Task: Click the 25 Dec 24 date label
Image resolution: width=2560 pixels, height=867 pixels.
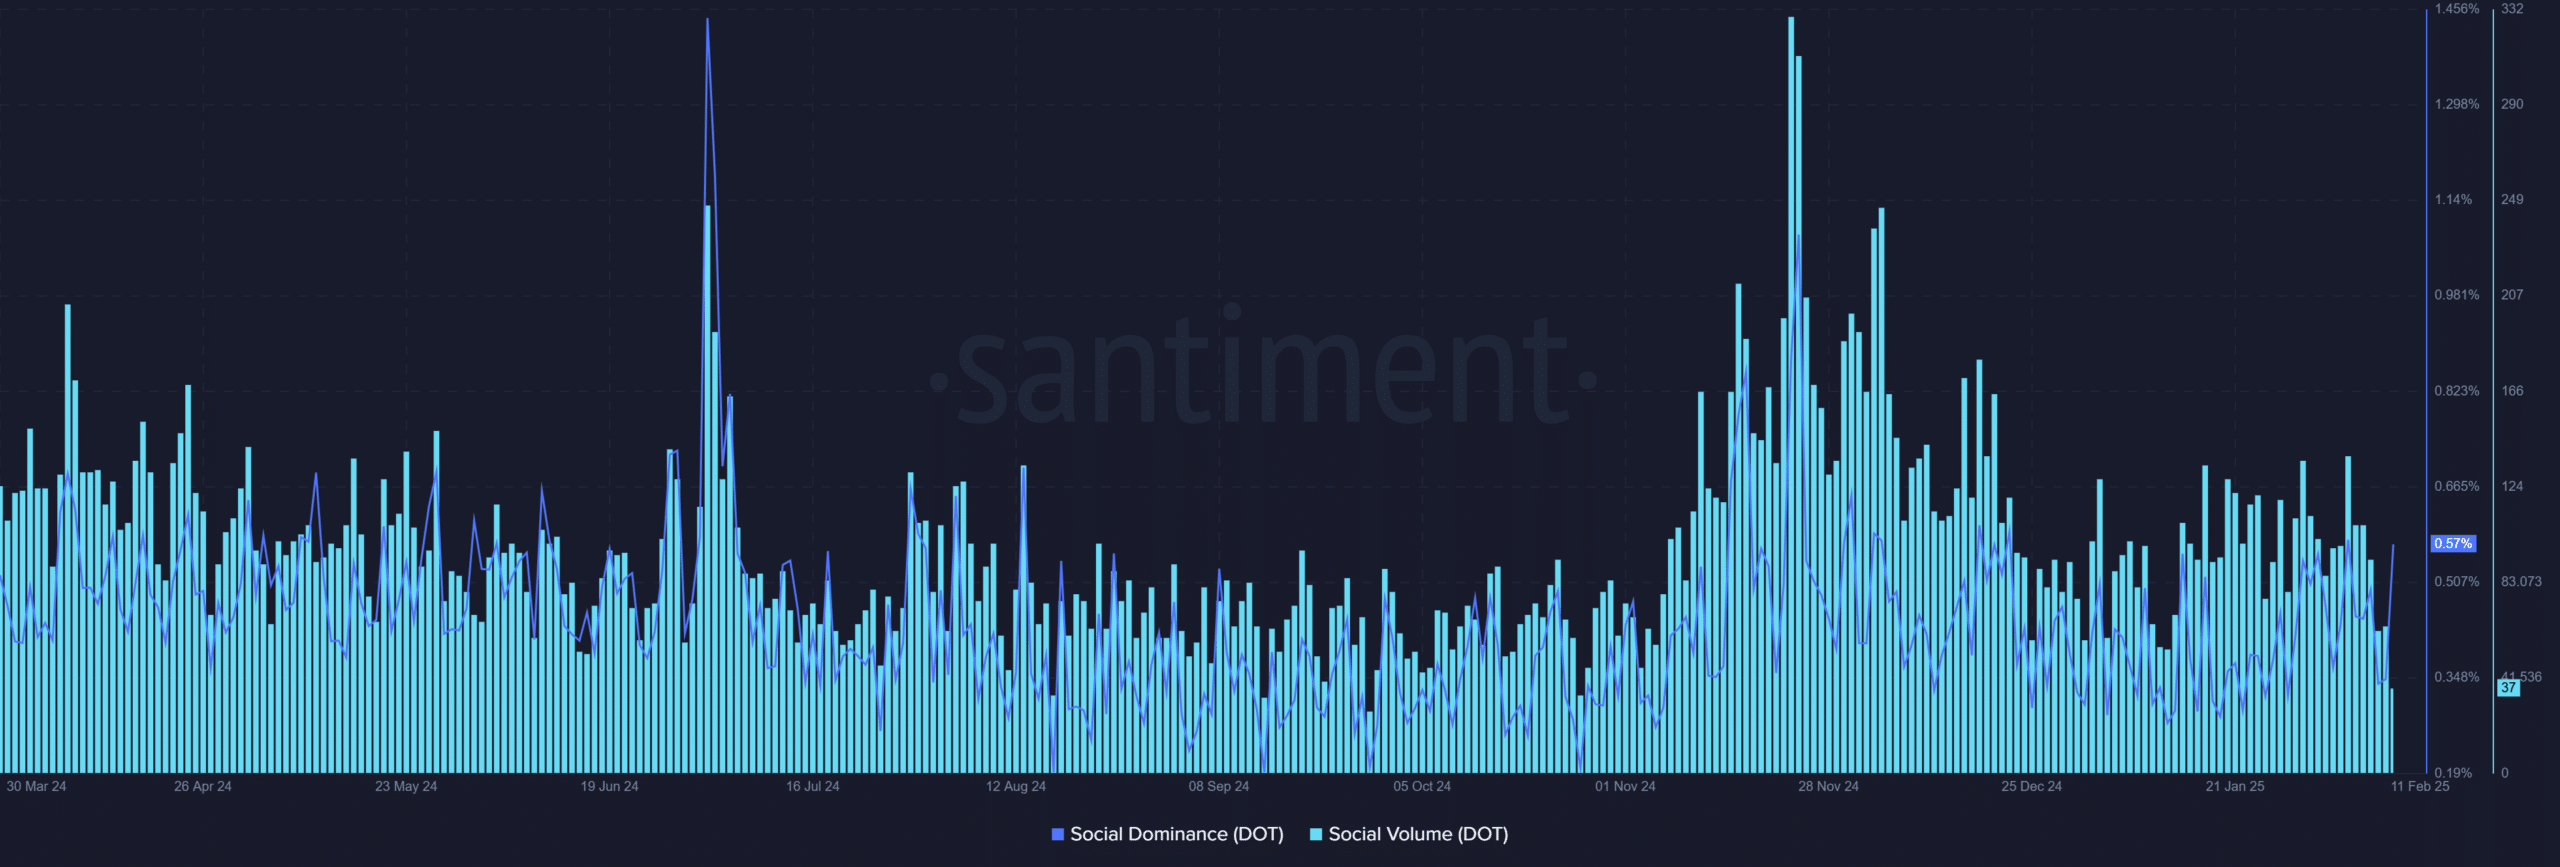Action: 2031,786
